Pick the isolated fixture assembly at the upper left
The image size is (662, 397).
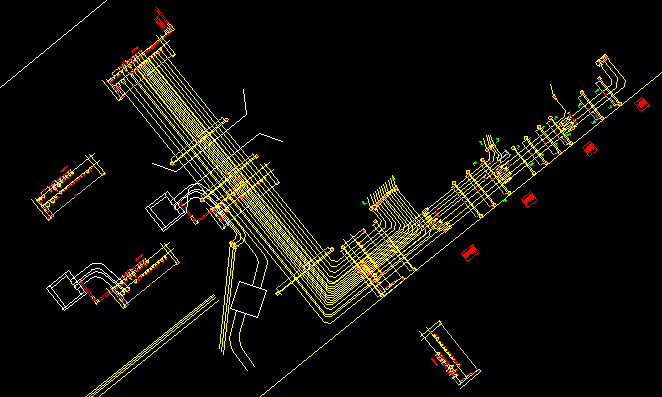(69, 187)
